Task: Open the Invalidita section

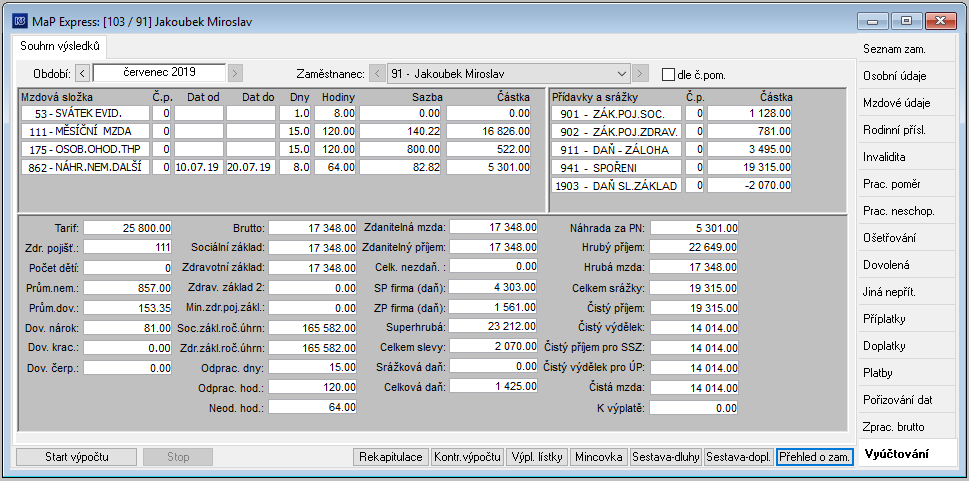Action: click(907, 157)
